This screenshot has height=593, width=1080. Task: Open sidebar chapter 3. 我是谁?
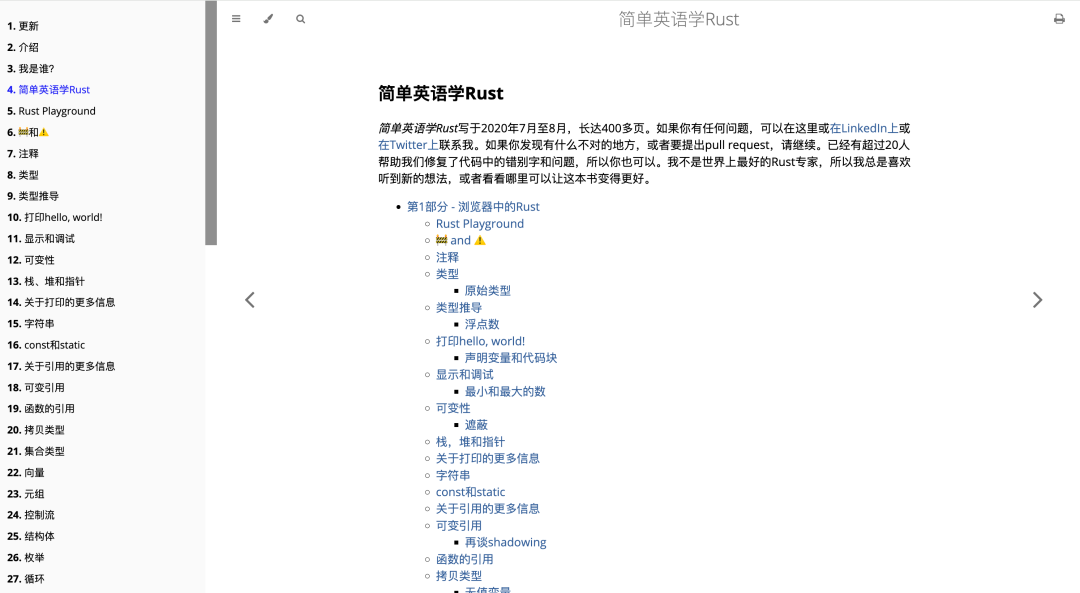[30, 69]
